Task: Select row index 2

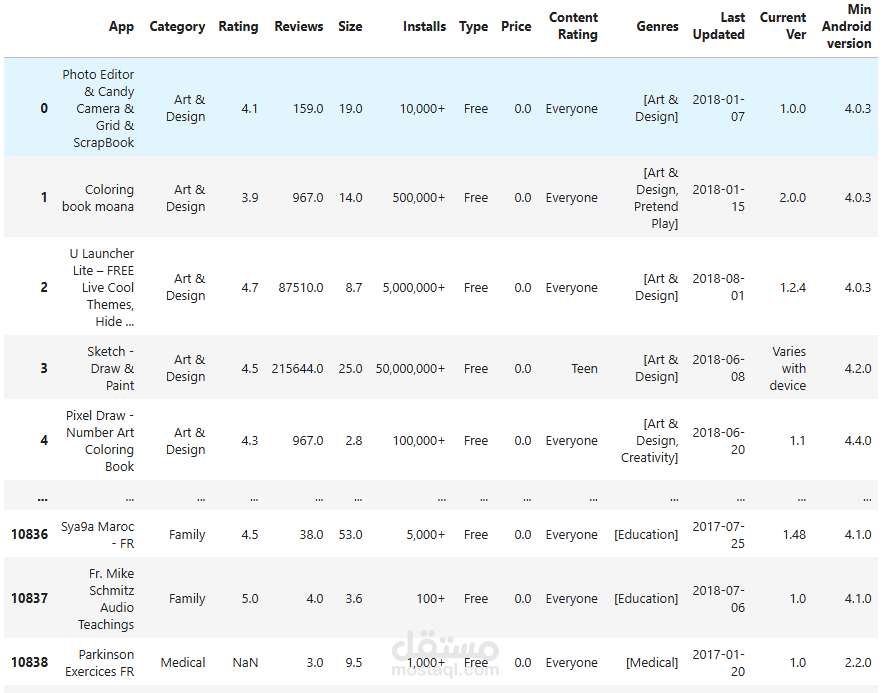Action: pyautogui.click(x=44, y=287)
